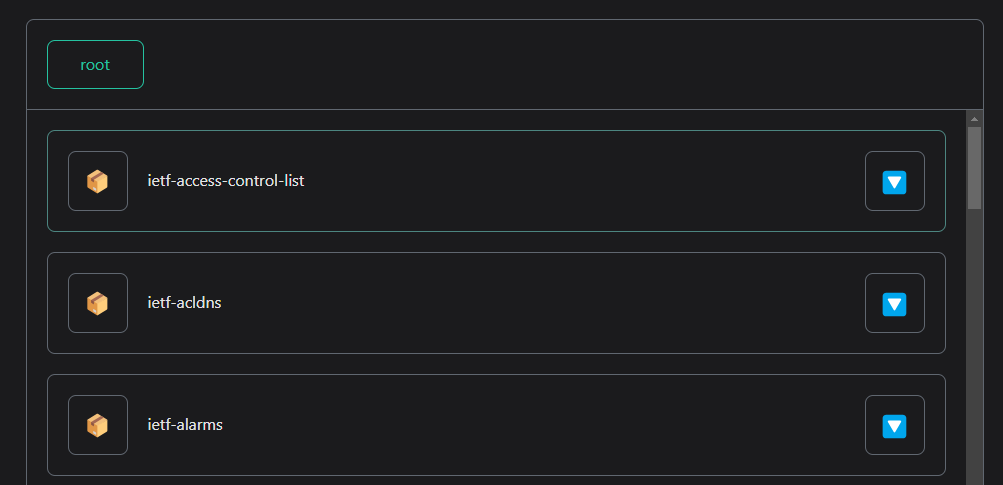Select the ietf-alarms label text
This screenshot has width=1003, height=485.
click(185, 425)
